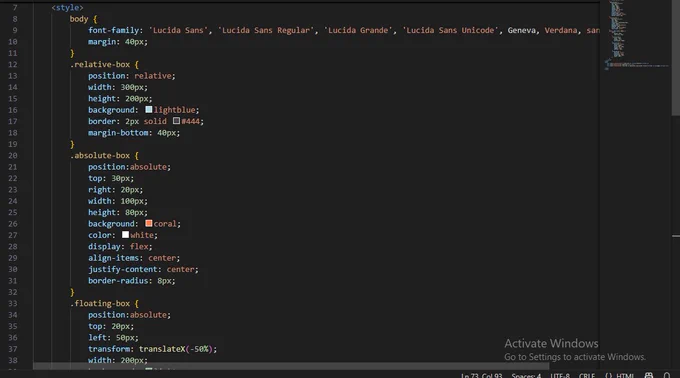Click line number 12 in the gutter

point(13,64)
